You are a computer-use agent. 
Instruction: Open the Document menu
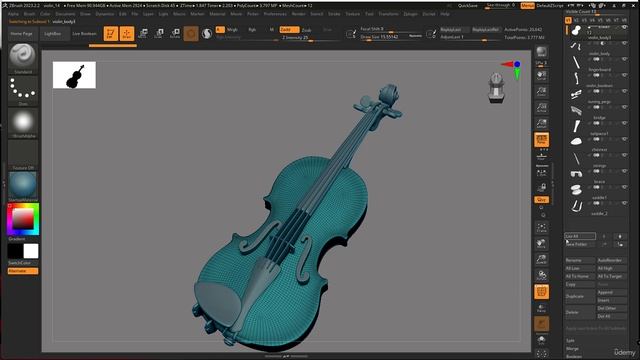click(65, 14)
